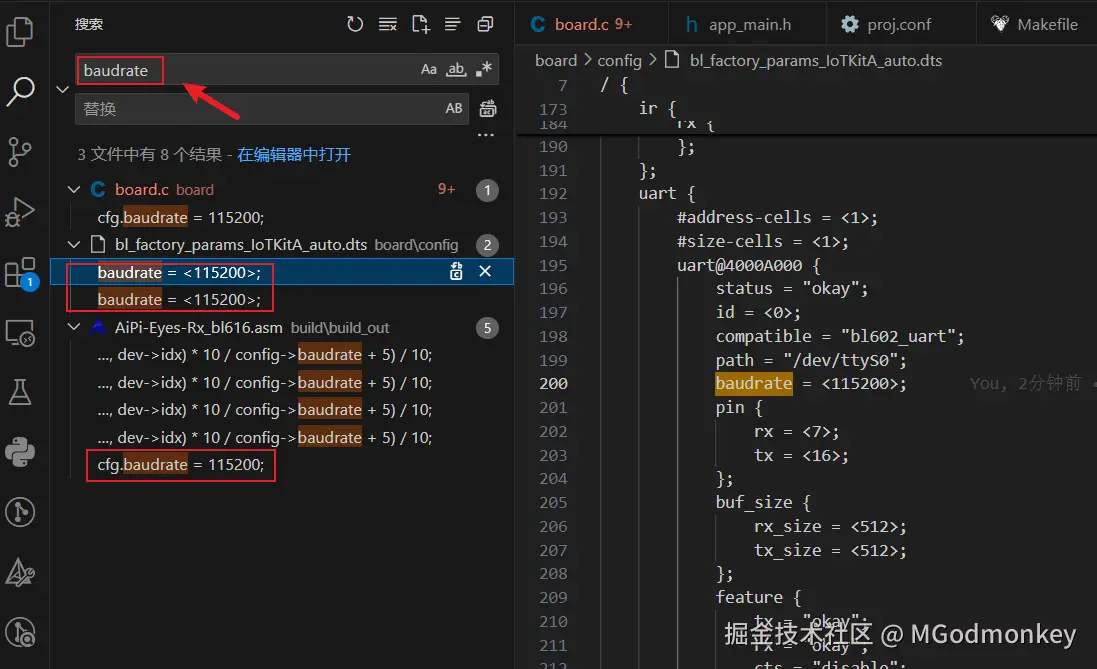
Task: Dismiss the highlighted baudrate match
Action: point(485,272)
